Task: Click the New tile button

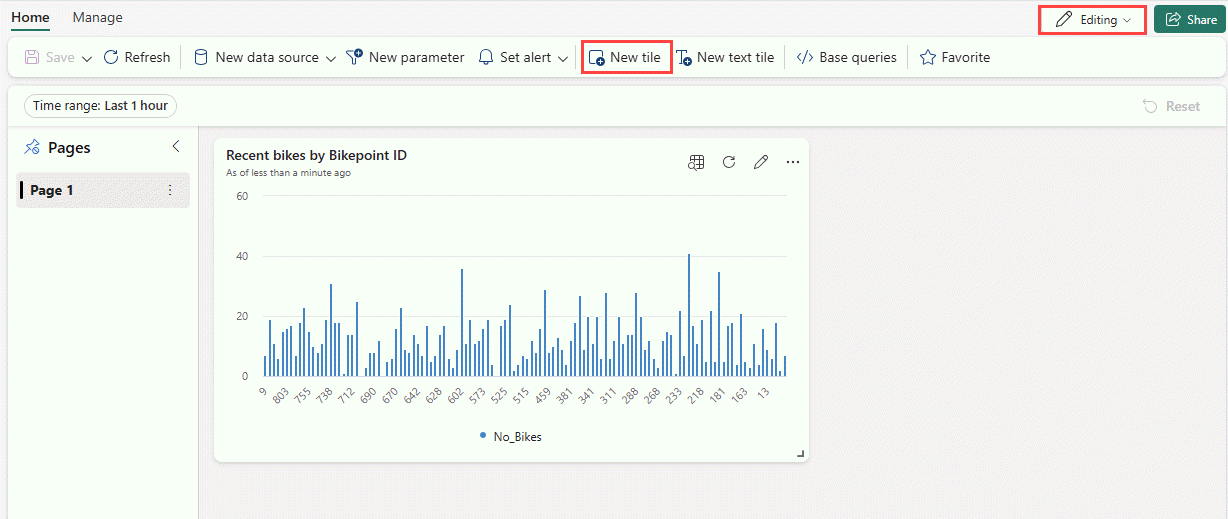Action: coord(625,57)
